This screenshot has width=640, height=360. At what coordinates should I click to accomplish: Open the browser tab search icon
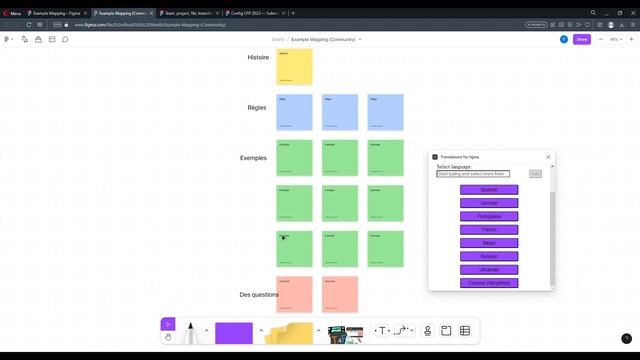(x=593, y=13)
